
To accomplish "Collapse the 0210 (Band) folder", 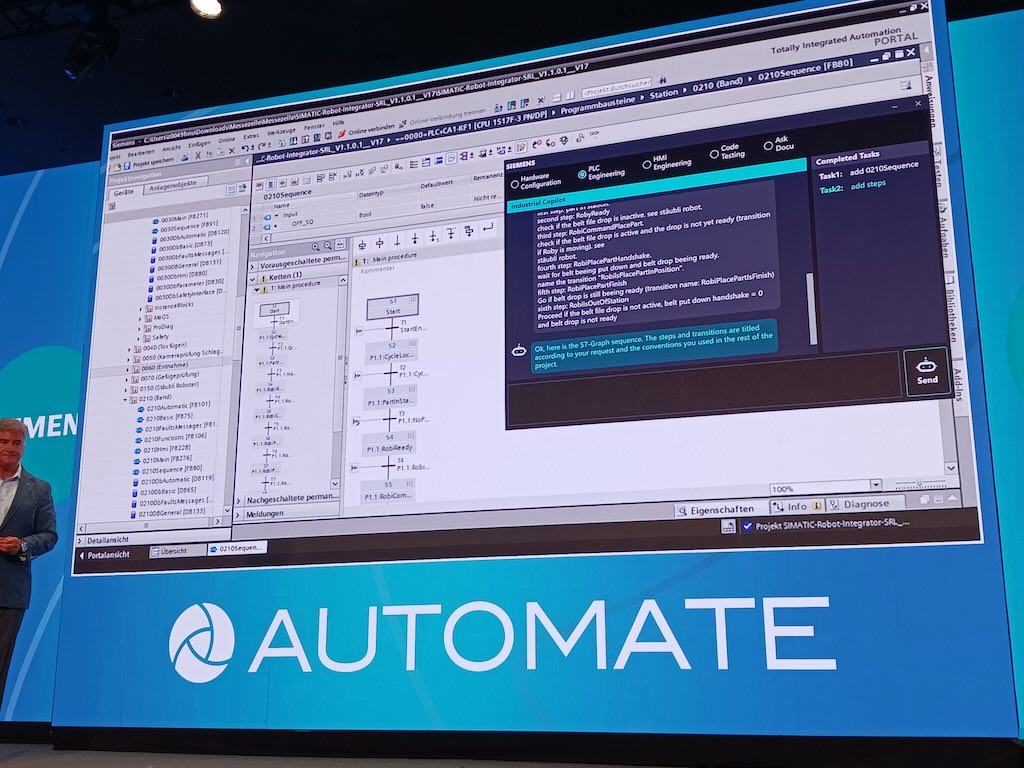I will tap(125, 398).
